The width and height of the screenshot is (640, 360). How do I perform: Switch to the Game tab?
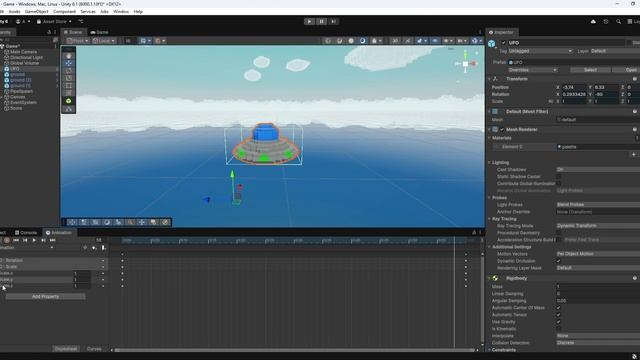99,32
